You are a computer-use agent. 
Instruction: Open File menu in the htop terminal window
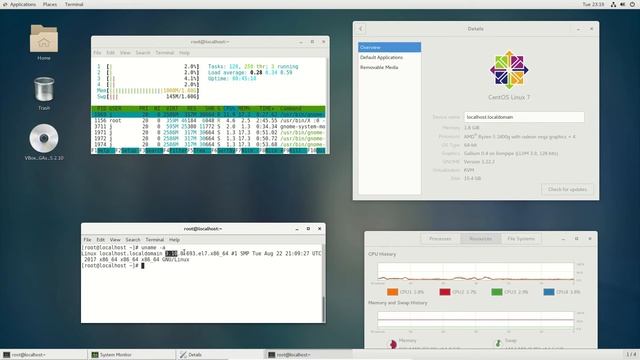[x=97, y=53]
